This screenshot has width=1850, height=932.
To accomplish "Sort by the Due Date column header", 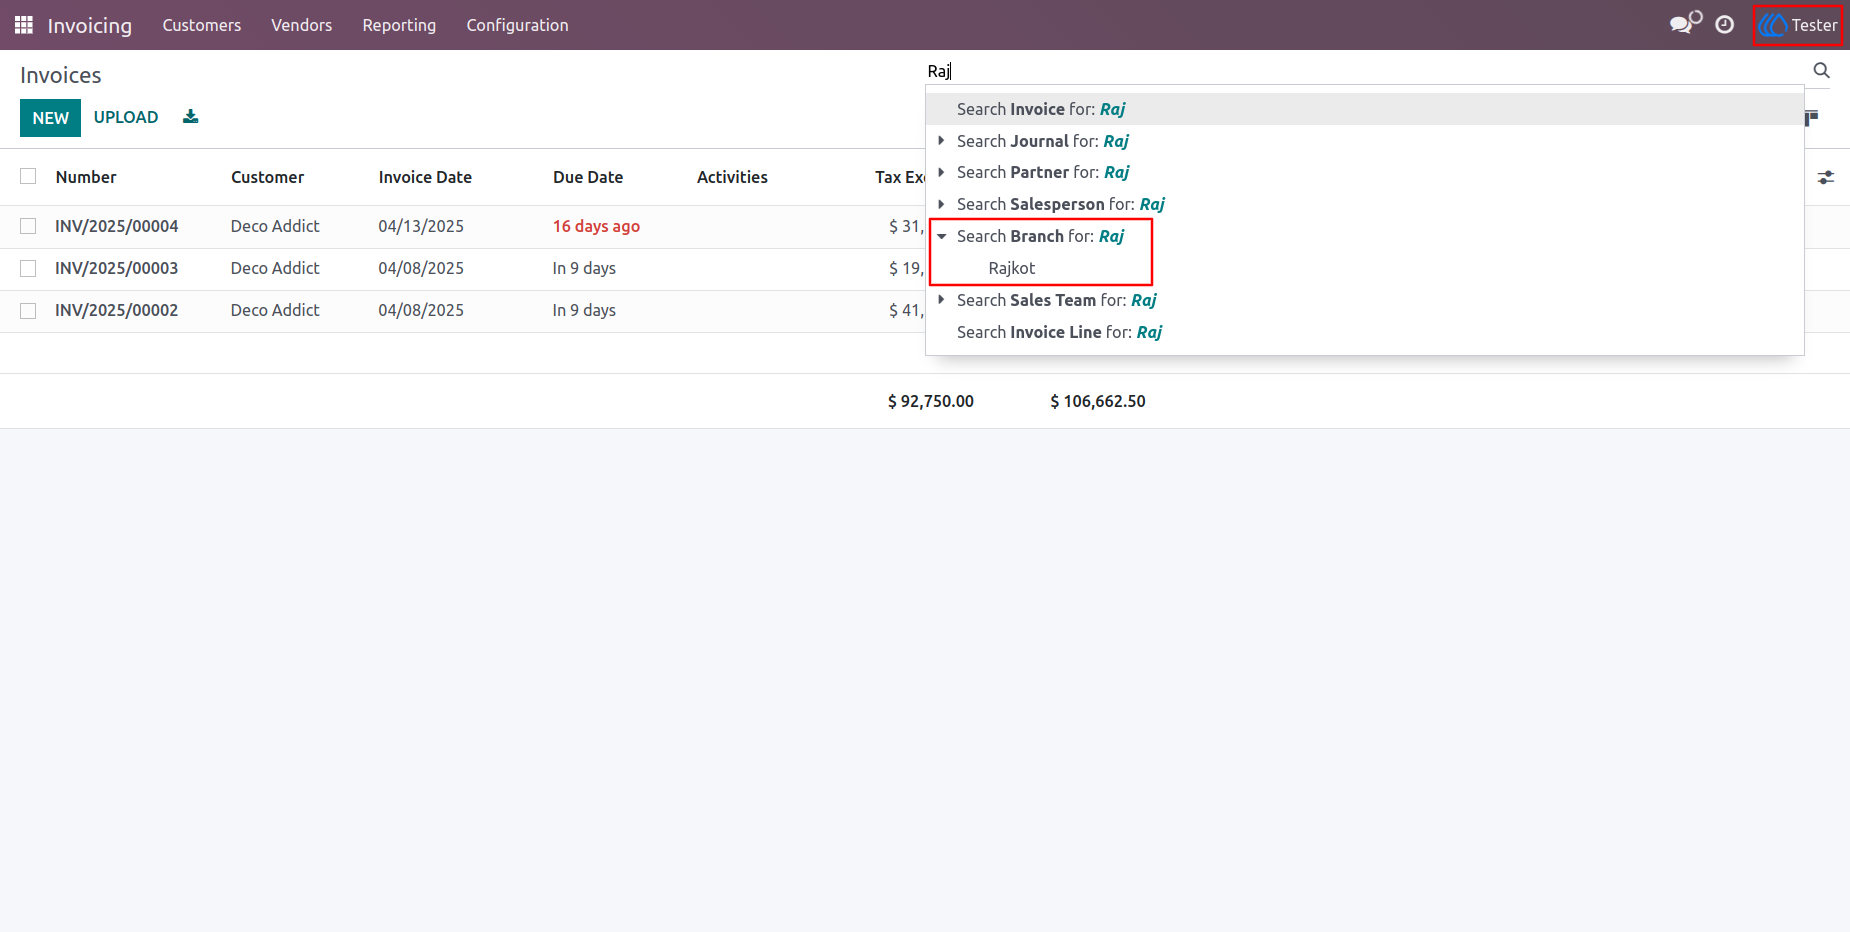I will pyautogui.click(x=588, y=177).
